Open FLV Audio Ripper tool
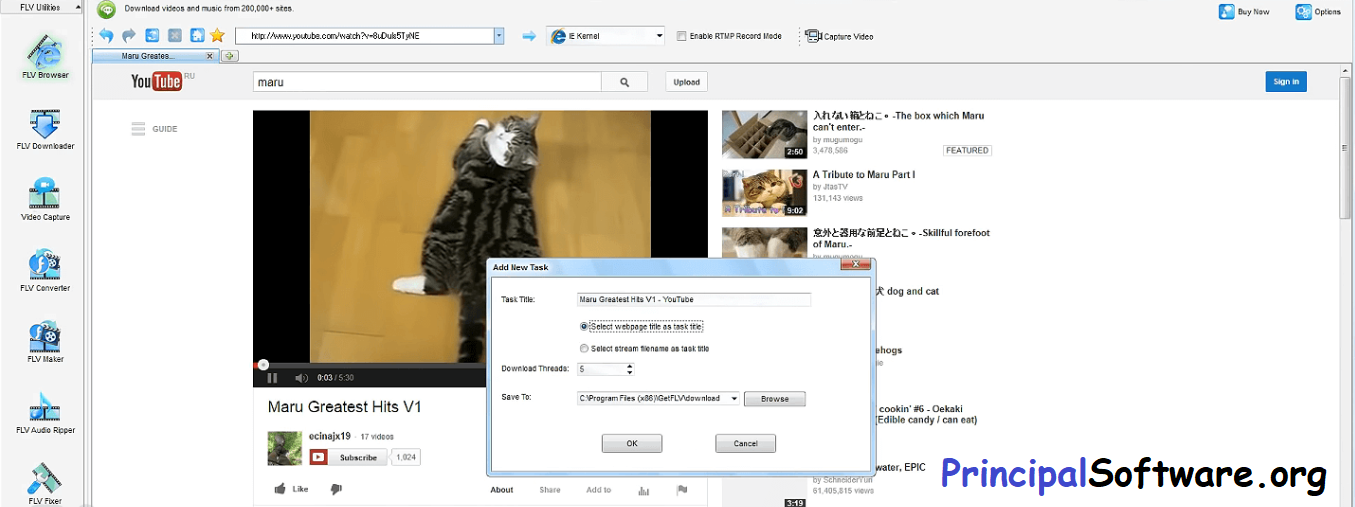This screenshot has width=1355, height=507. [45, 413]
